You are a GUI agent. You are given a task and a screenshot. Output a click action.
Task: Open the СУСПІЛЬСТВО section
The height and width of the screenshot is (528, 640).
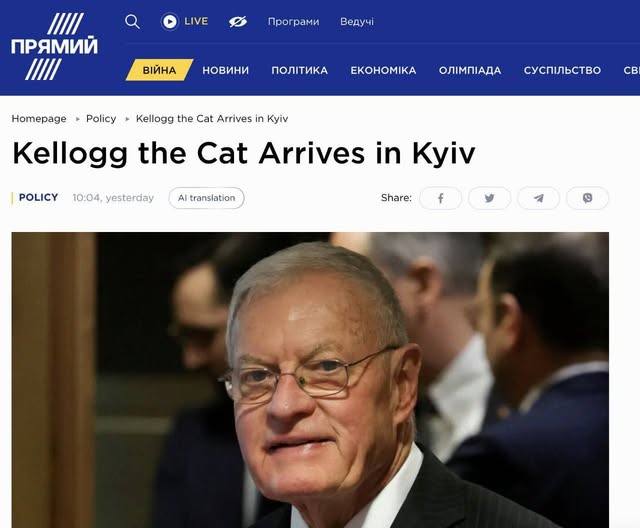pyautogui.click(x=562, y=70)
